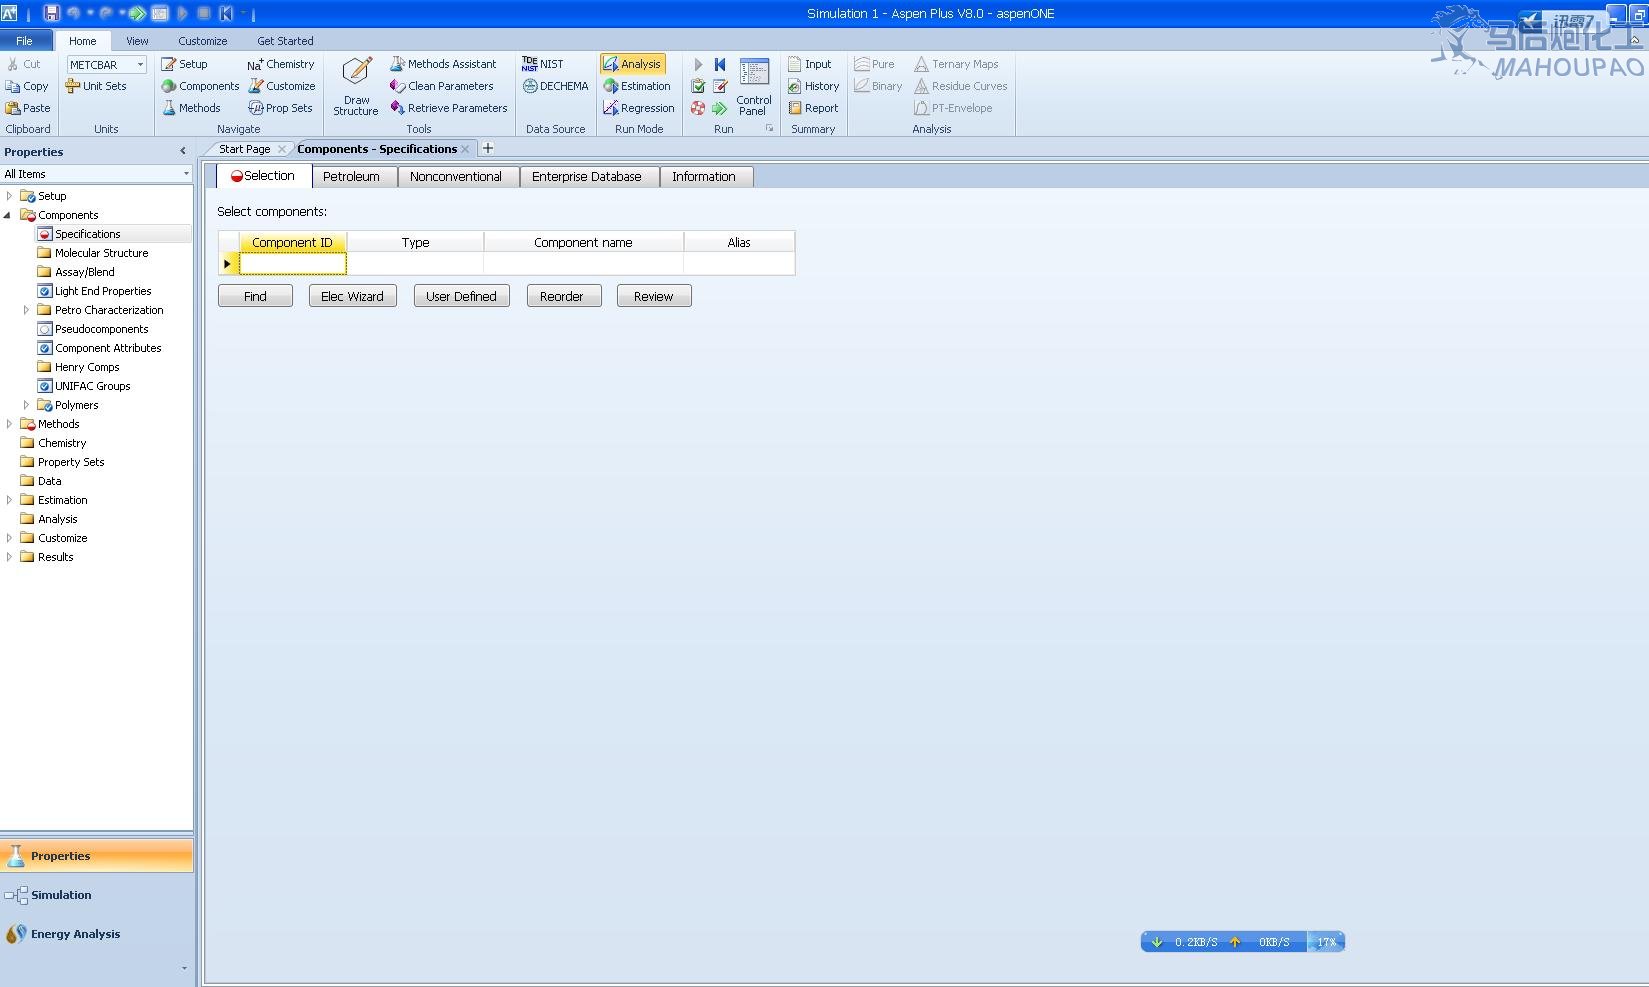The image size is (1649, 987).
Task: Select Analysis run mode
Action: (632, 64)
